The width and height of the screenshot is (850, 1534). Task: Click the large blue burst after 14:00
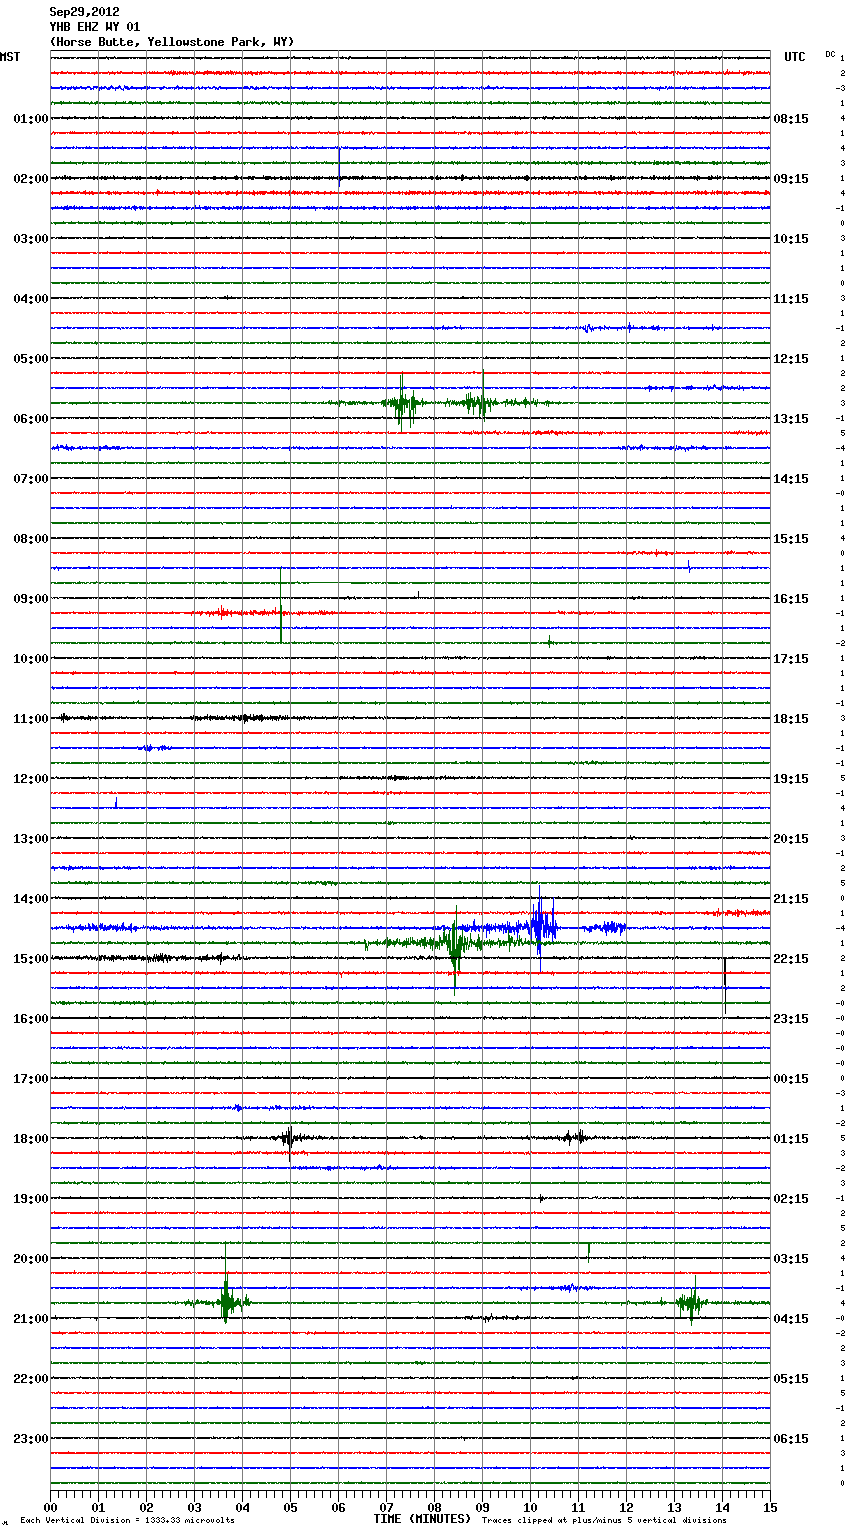coord(540,927)
